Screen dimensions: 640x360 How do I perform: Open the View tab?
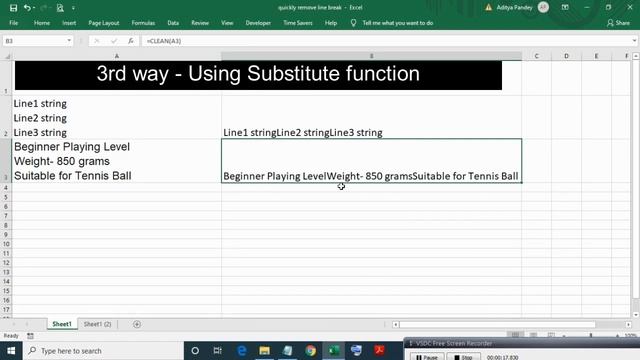pyautogui.click(x=227, y=23)
